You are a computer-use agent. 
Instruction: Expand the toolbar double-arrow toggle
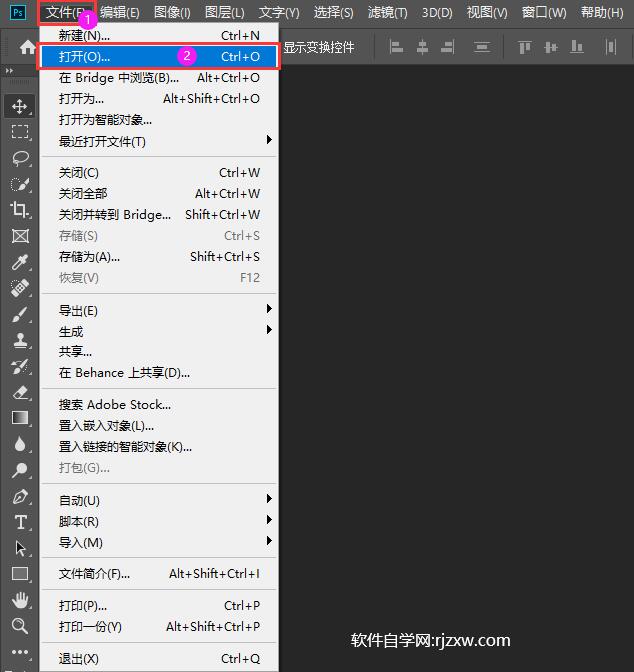coord(9,71)
